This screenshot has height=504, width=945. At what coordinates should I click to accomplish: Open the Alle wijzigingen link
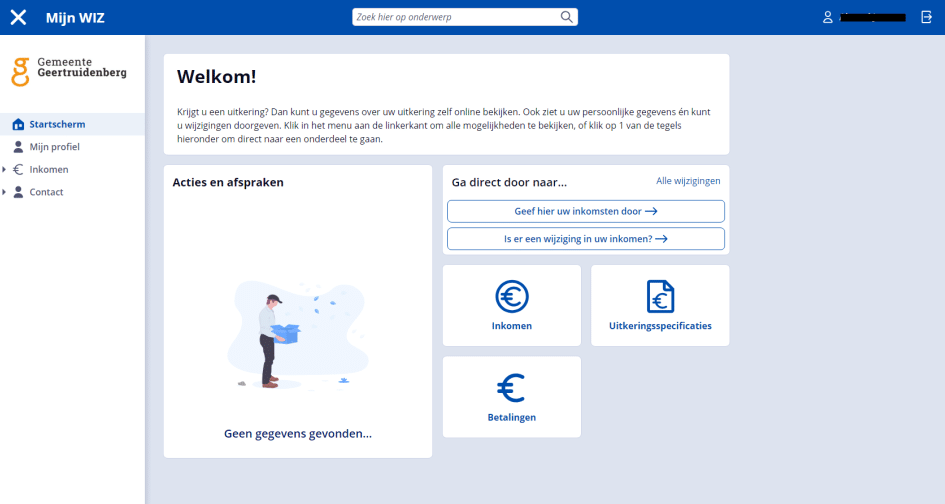688,181
